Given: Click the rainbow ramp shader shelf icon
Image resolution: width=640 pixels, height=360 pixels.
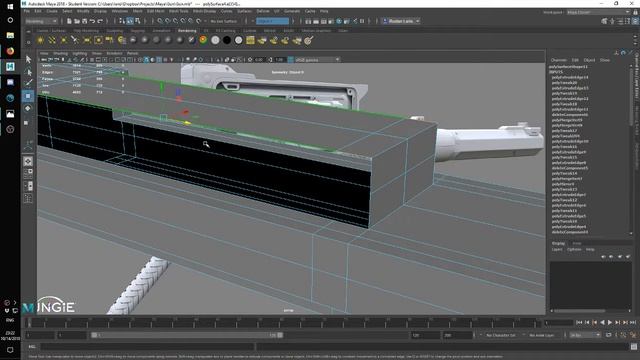Looking at the screenshot, I should [x=203, y=40].
